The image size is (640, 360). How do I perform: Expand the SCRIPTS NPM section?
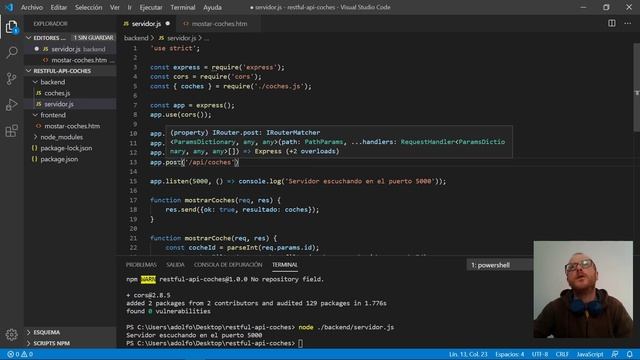[x=29, y=343]
